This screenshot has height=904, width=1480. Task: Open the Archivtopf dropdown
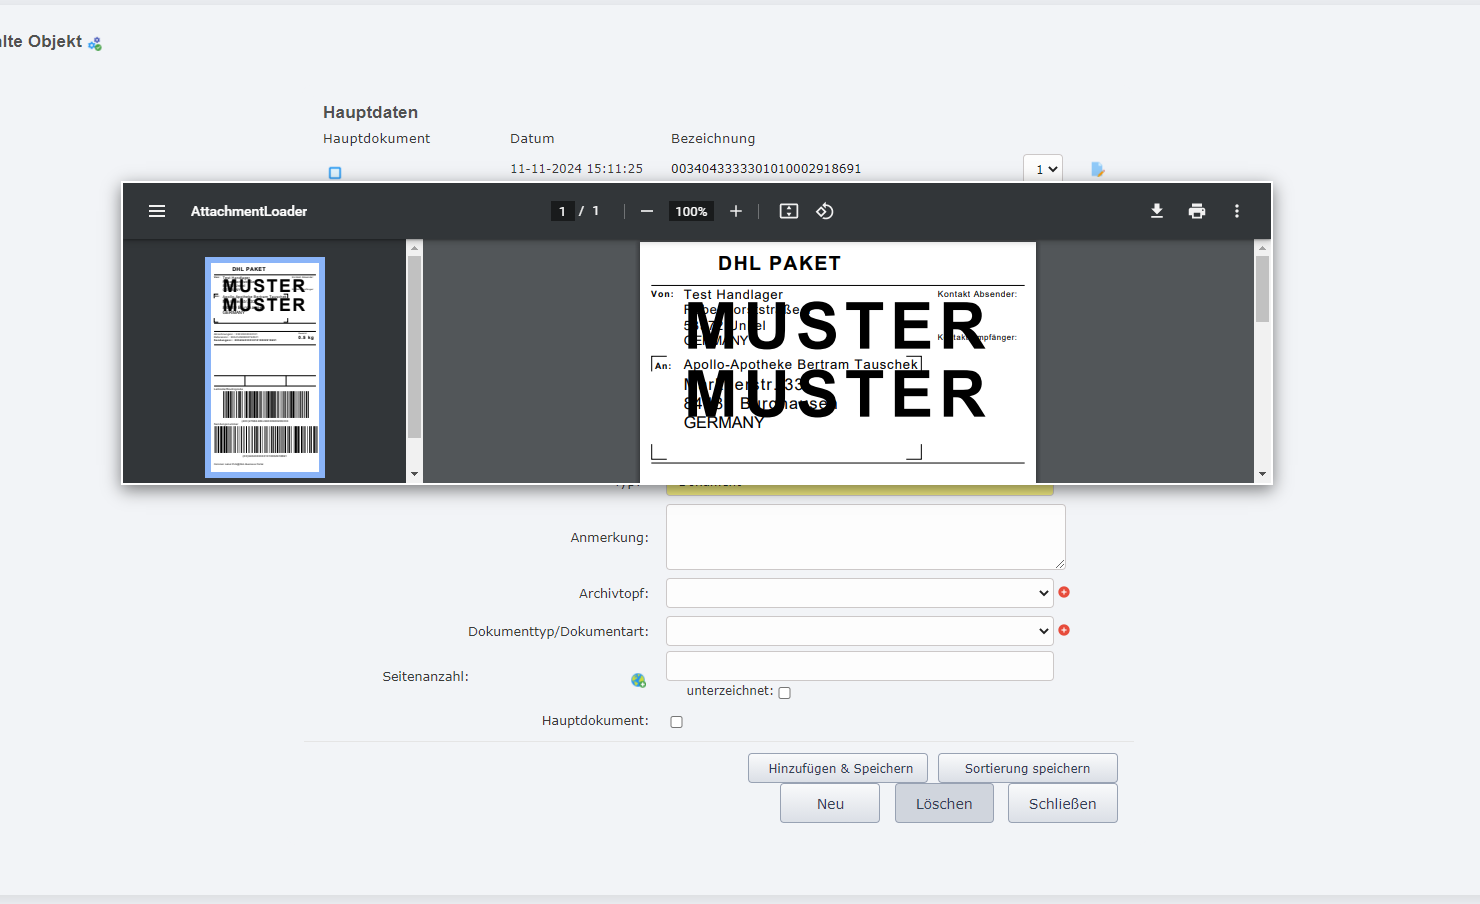point(859,592)
